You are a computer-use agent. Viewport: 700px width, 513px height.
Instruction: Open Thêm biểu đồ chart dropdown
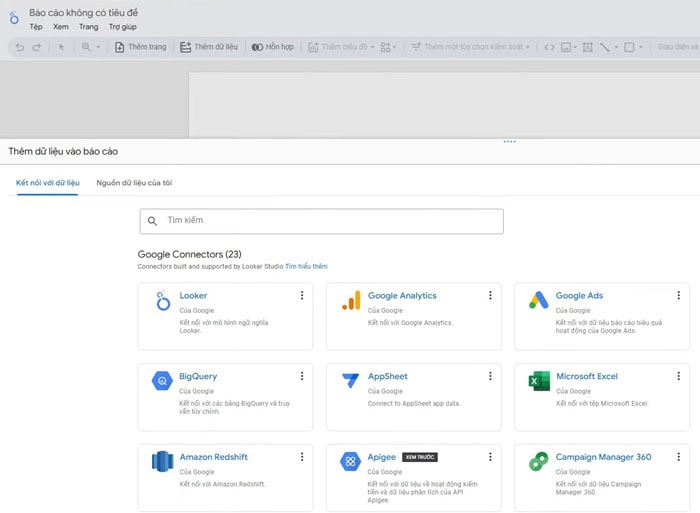(x=341, y=47)
